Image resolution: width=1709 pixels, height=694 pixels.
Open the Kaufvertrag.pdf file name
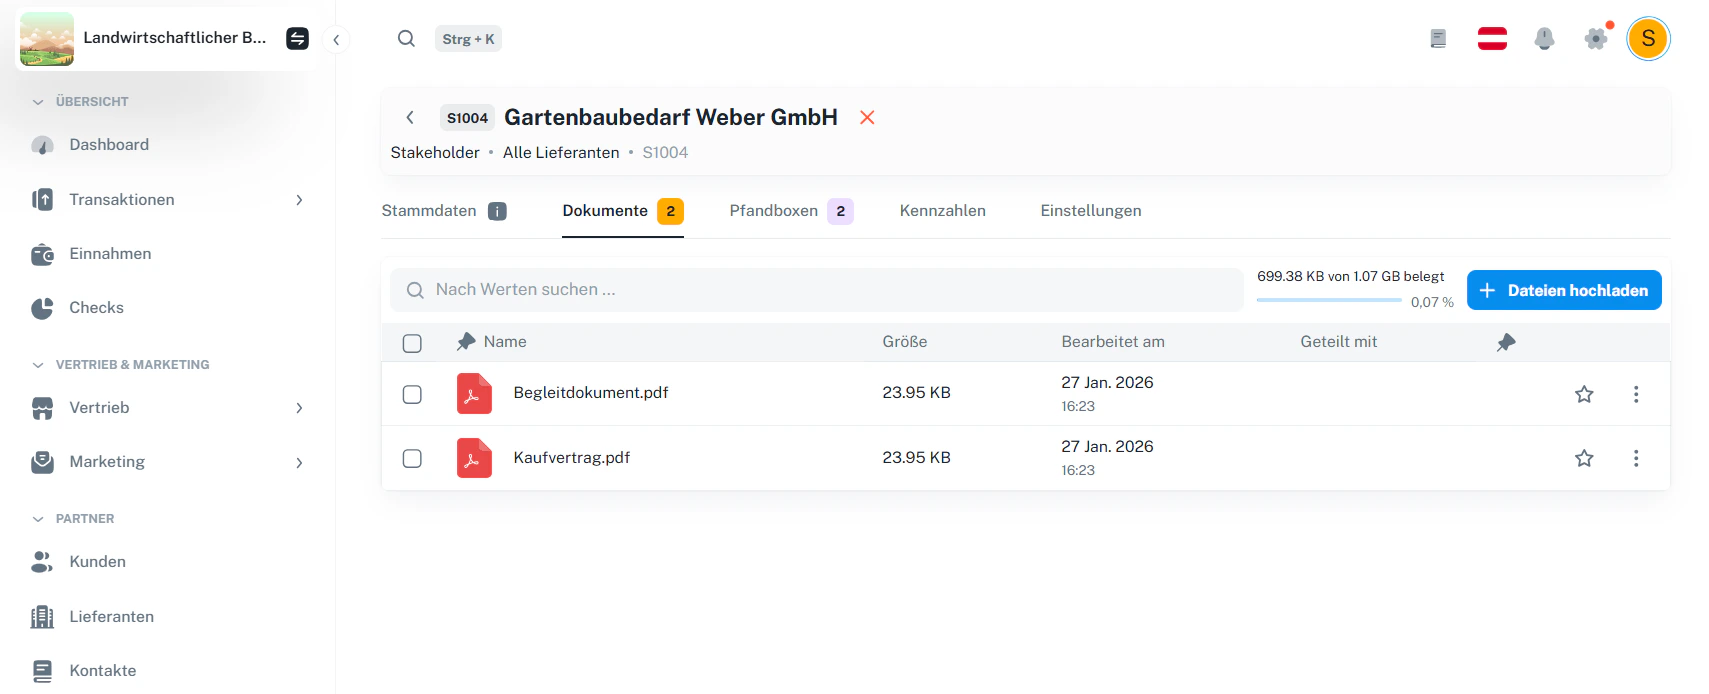coord(572,458)
